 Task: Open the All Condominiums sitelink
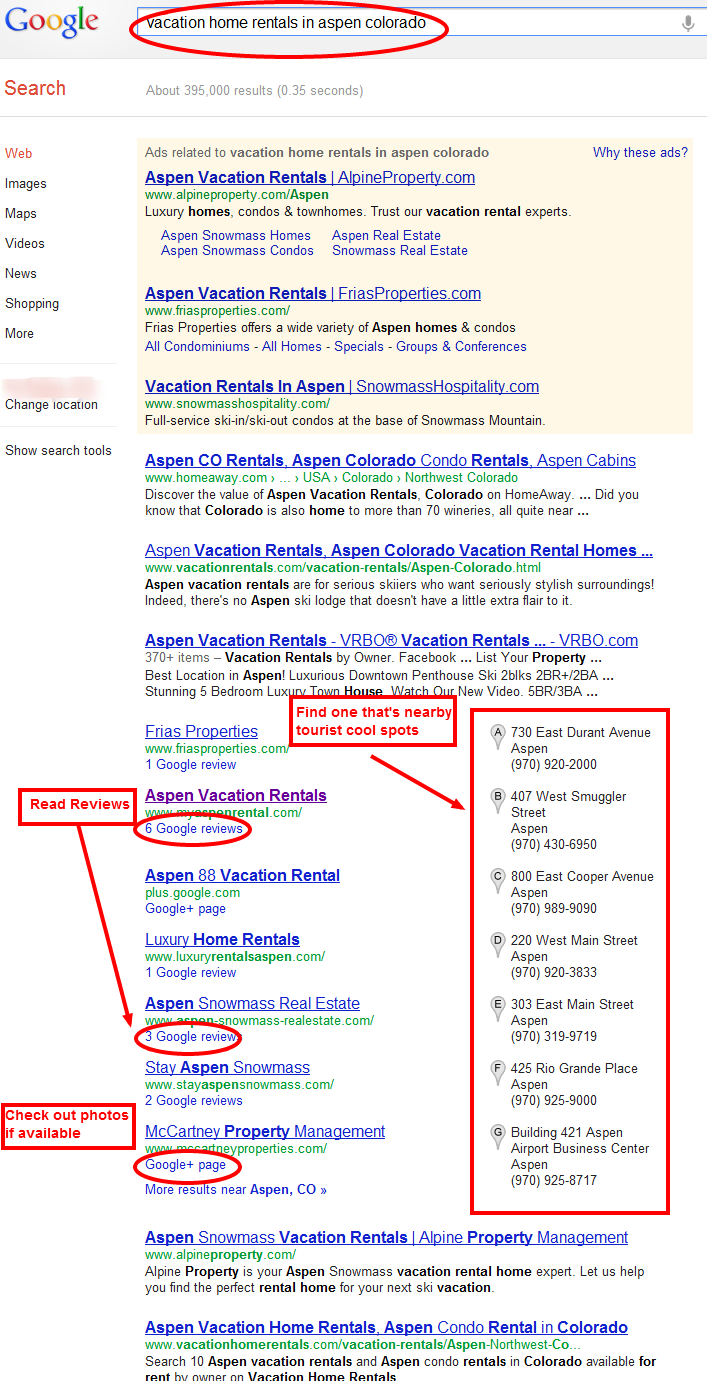[197, 347]
